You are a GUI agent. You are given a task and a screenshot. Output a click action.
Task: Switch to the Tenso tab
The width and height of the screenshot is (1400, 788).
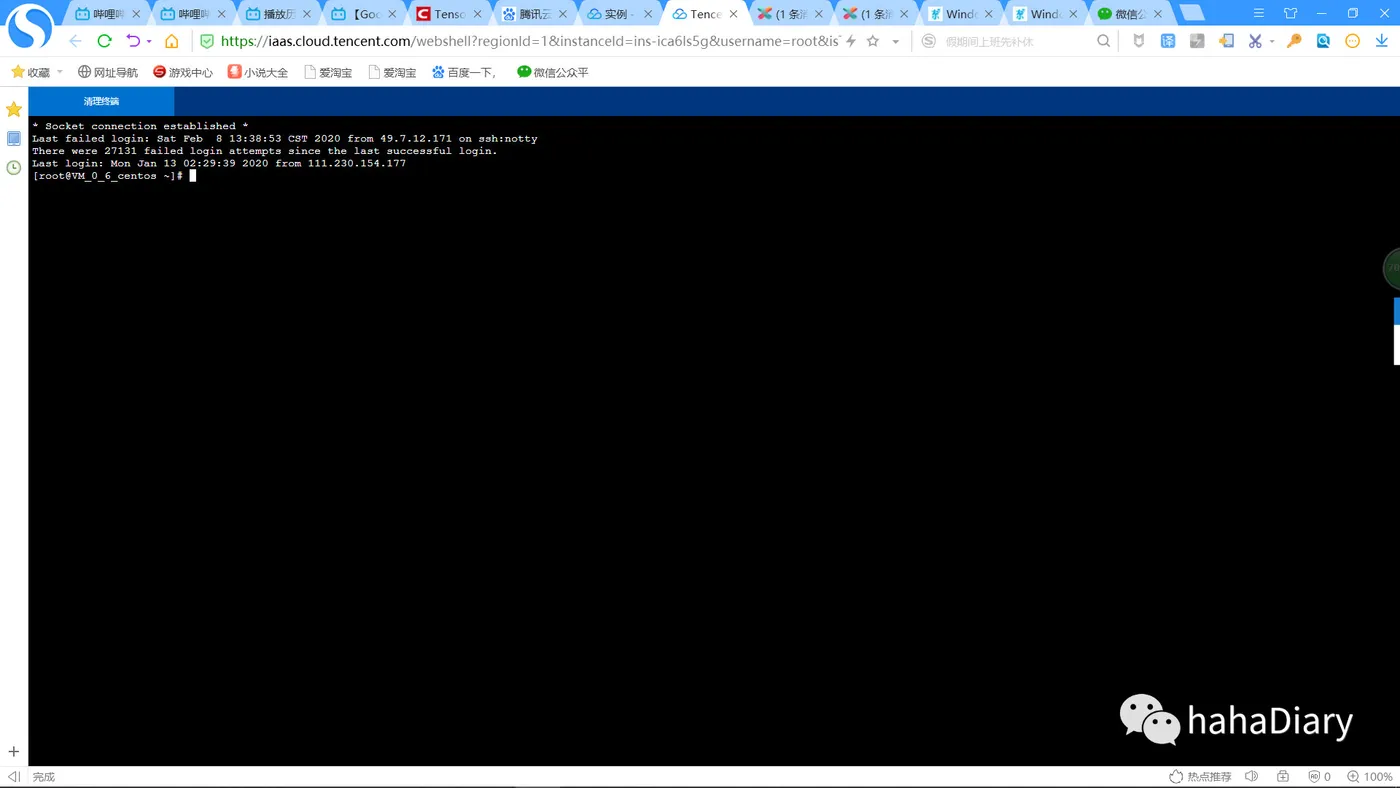click(448, 14)
